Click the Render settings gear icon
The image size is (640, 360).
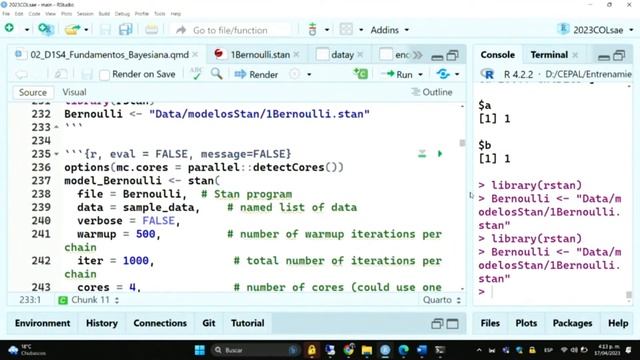click(294, 74)
